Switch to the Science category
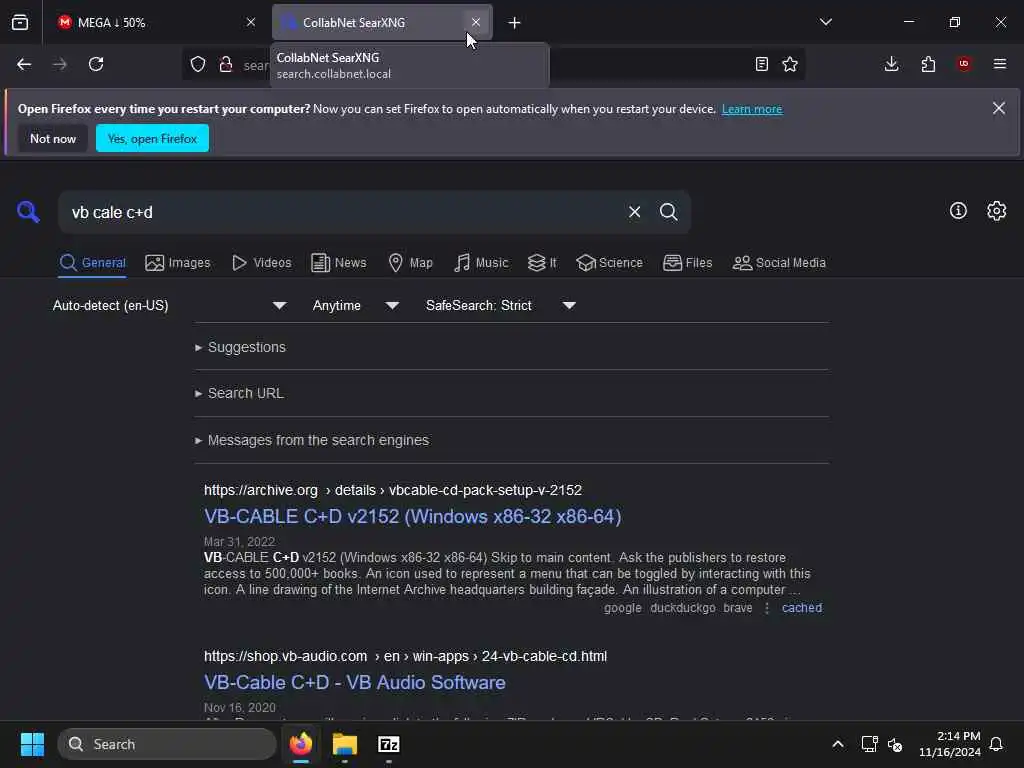1024x768 pixels. [609, 263]
